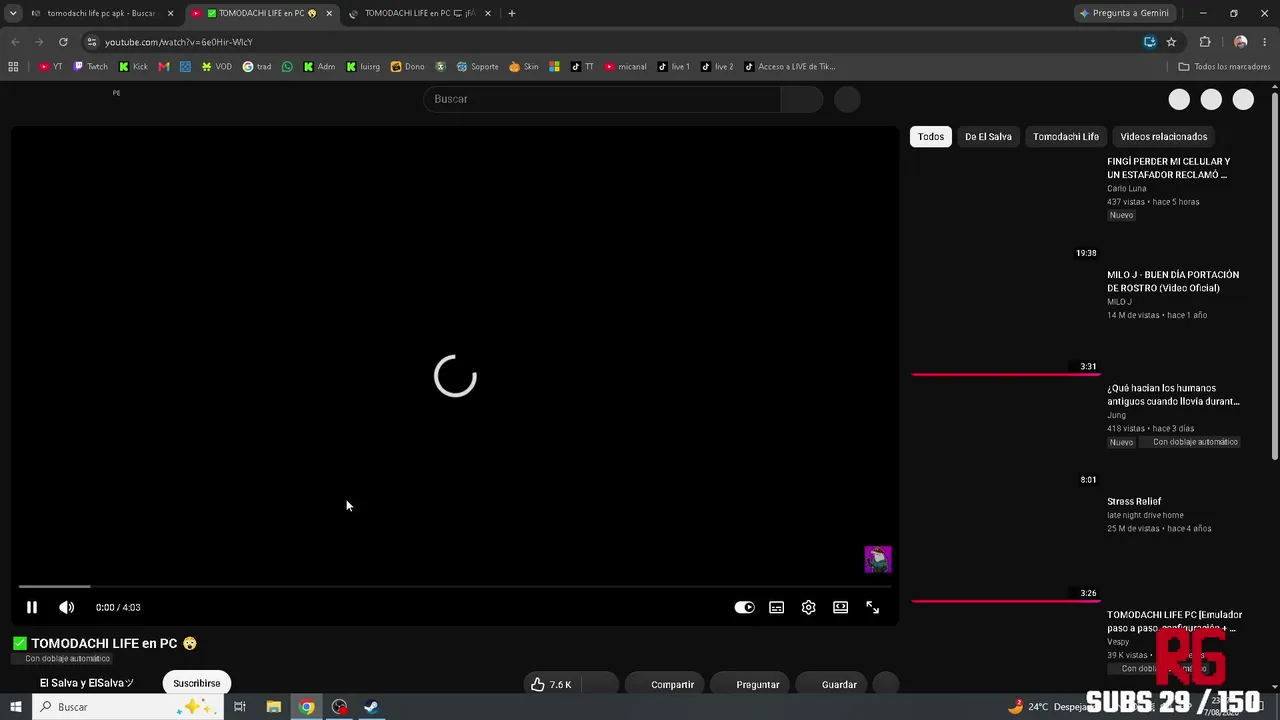Select the De El Salva filter chip
The image size is (1280, 720).
(x=988, y=137)
